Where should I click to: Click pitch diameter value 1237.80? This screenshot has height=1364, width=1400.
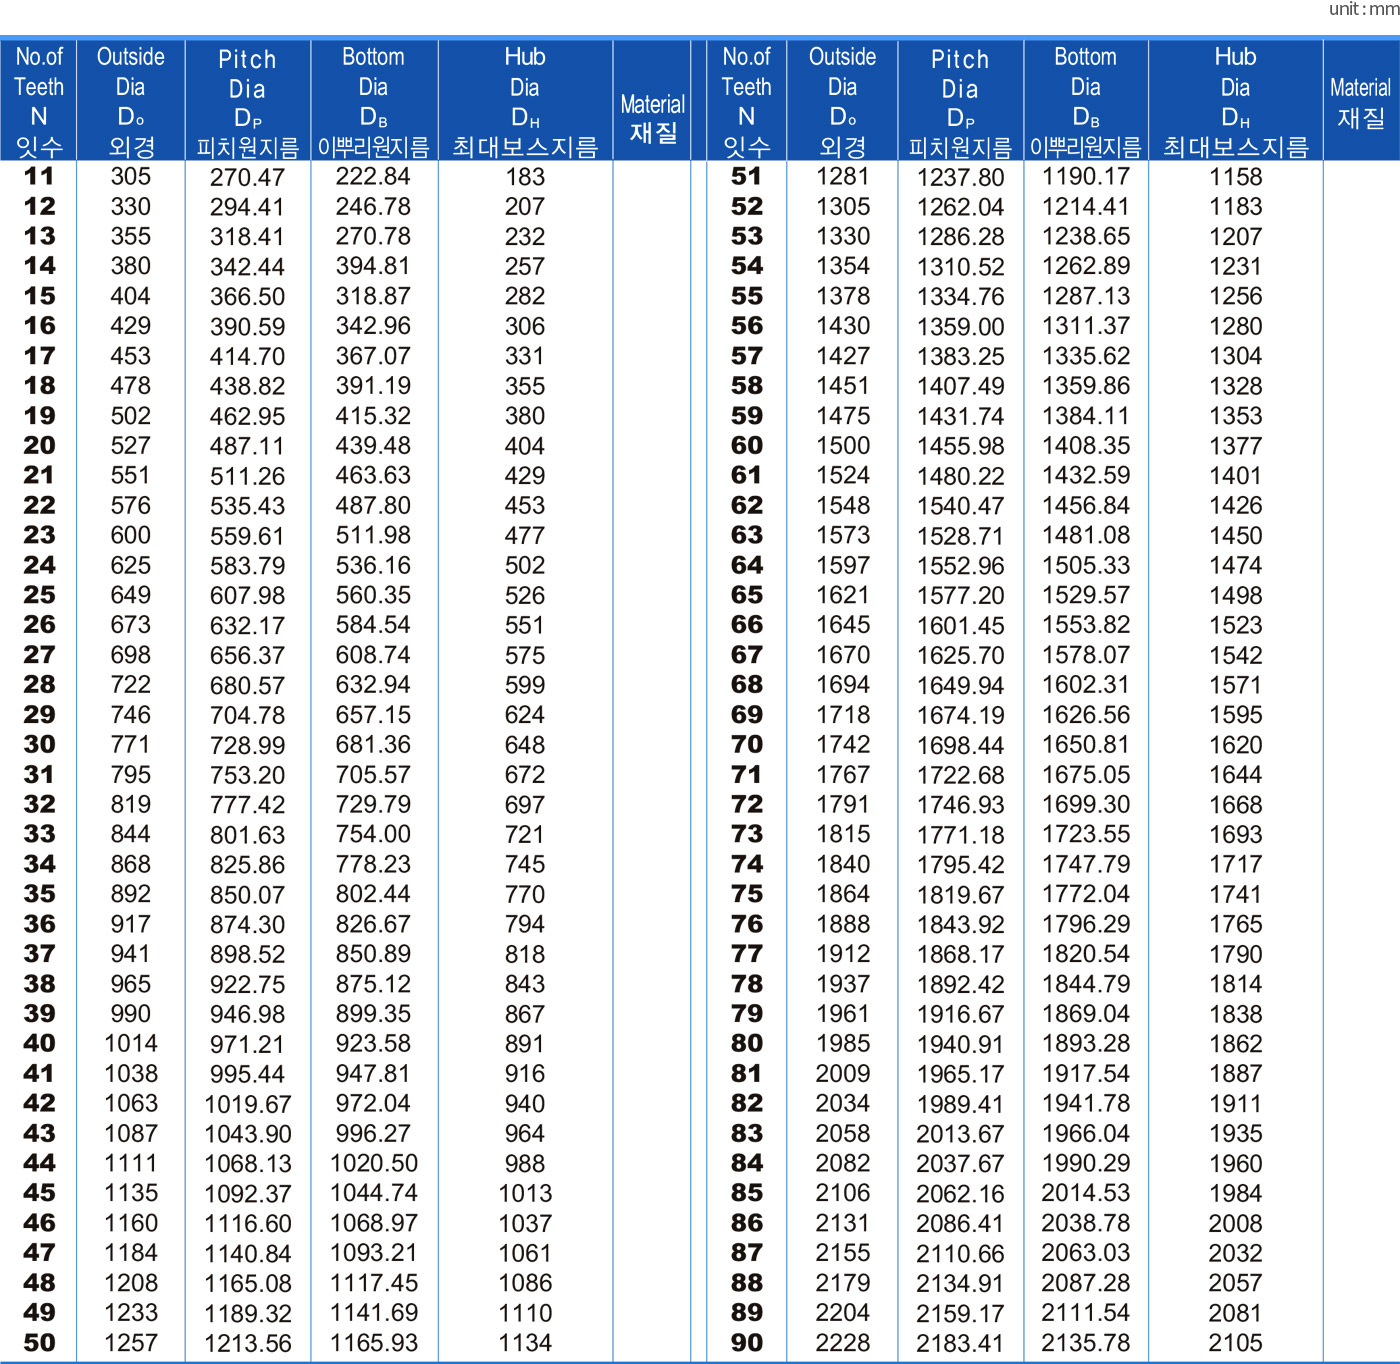(x=961, y=177)
